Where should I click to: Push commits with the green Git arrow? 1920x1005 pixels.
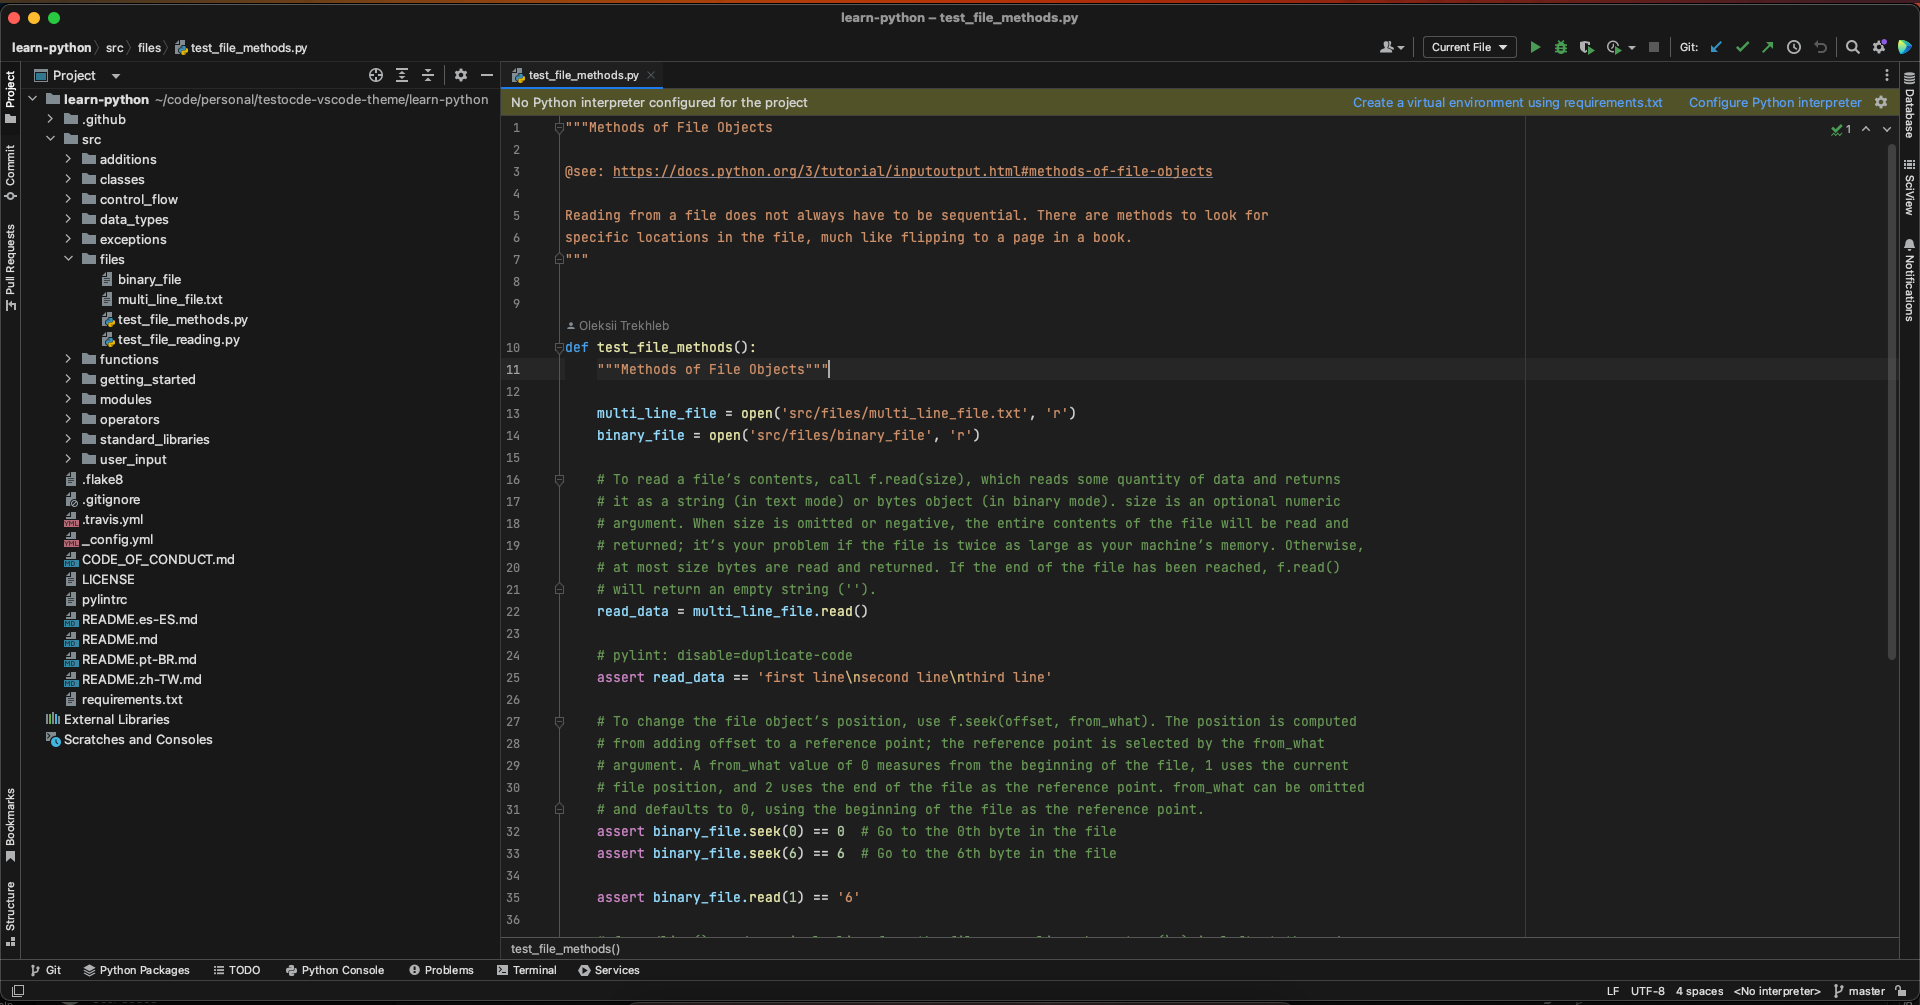coord(1768,47)
